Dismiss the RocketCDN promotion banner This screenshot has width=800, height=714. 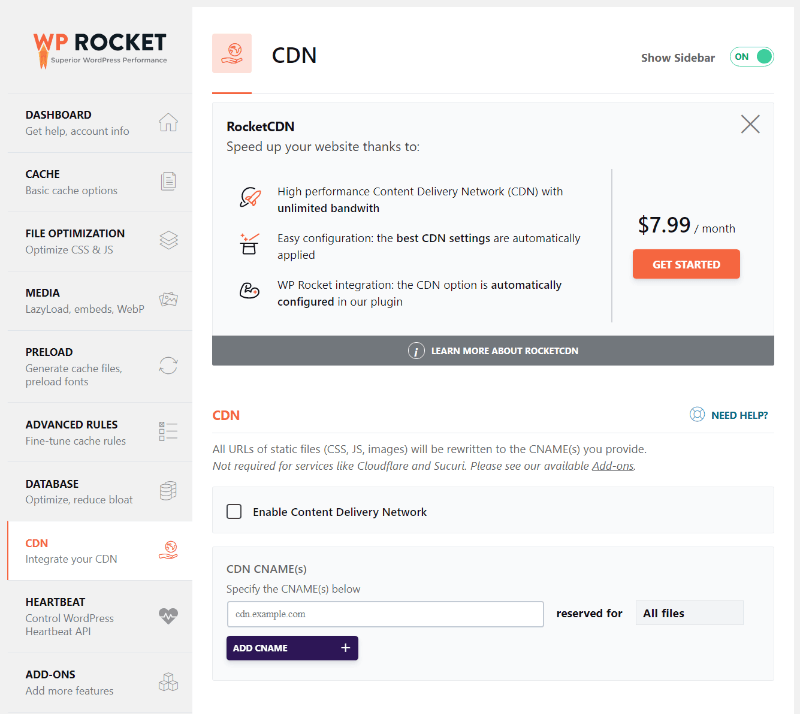(750, 124)
